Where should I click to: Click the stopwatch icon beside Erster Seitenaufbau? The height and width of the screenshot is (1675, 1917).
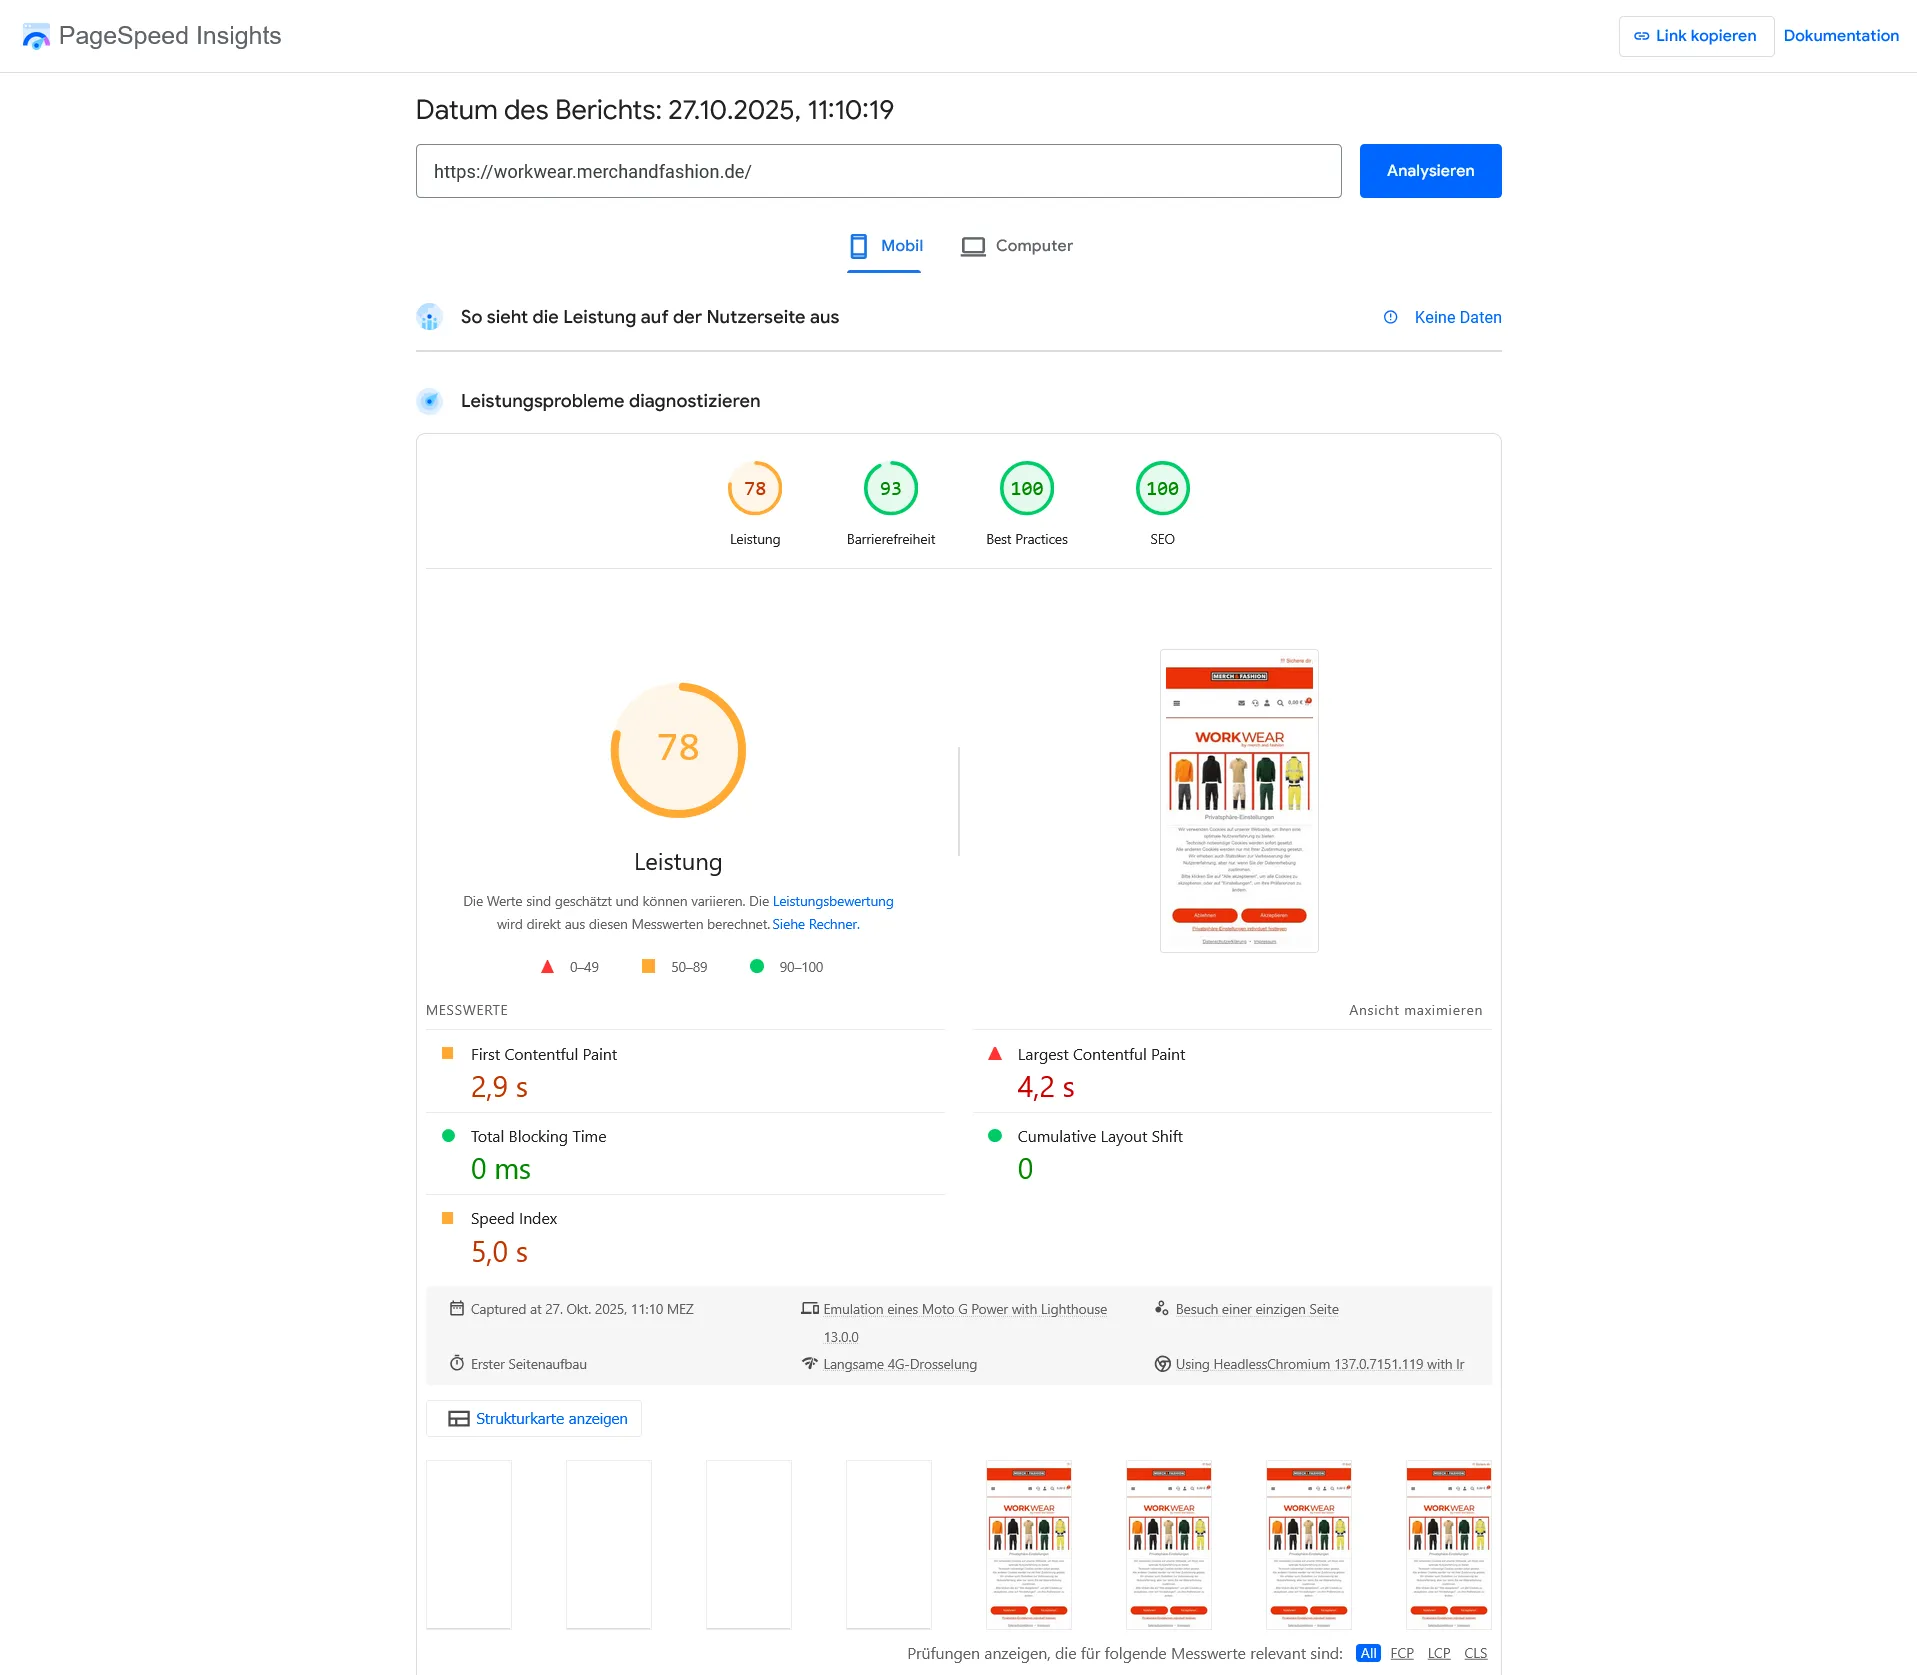pos(458,1363)
